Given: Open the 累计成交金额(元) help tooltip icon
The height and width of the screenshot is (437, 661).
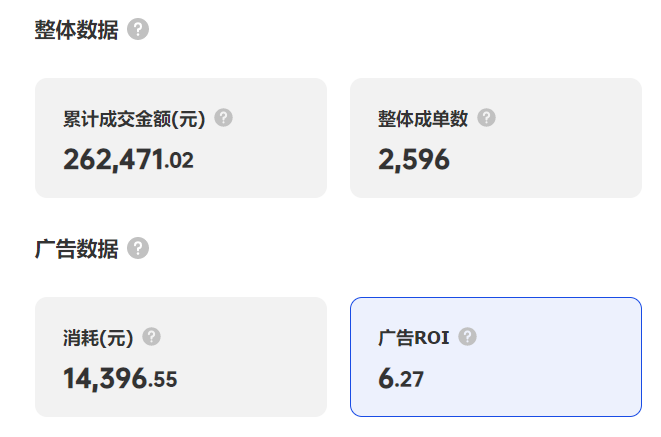Looking at the screenshot, I should coord(224,118).
